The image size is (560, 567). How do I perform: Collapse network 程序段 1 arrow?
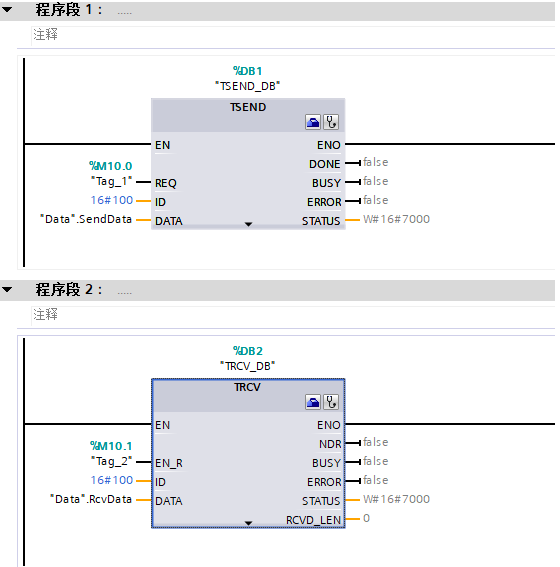click(x=7, y=10)
